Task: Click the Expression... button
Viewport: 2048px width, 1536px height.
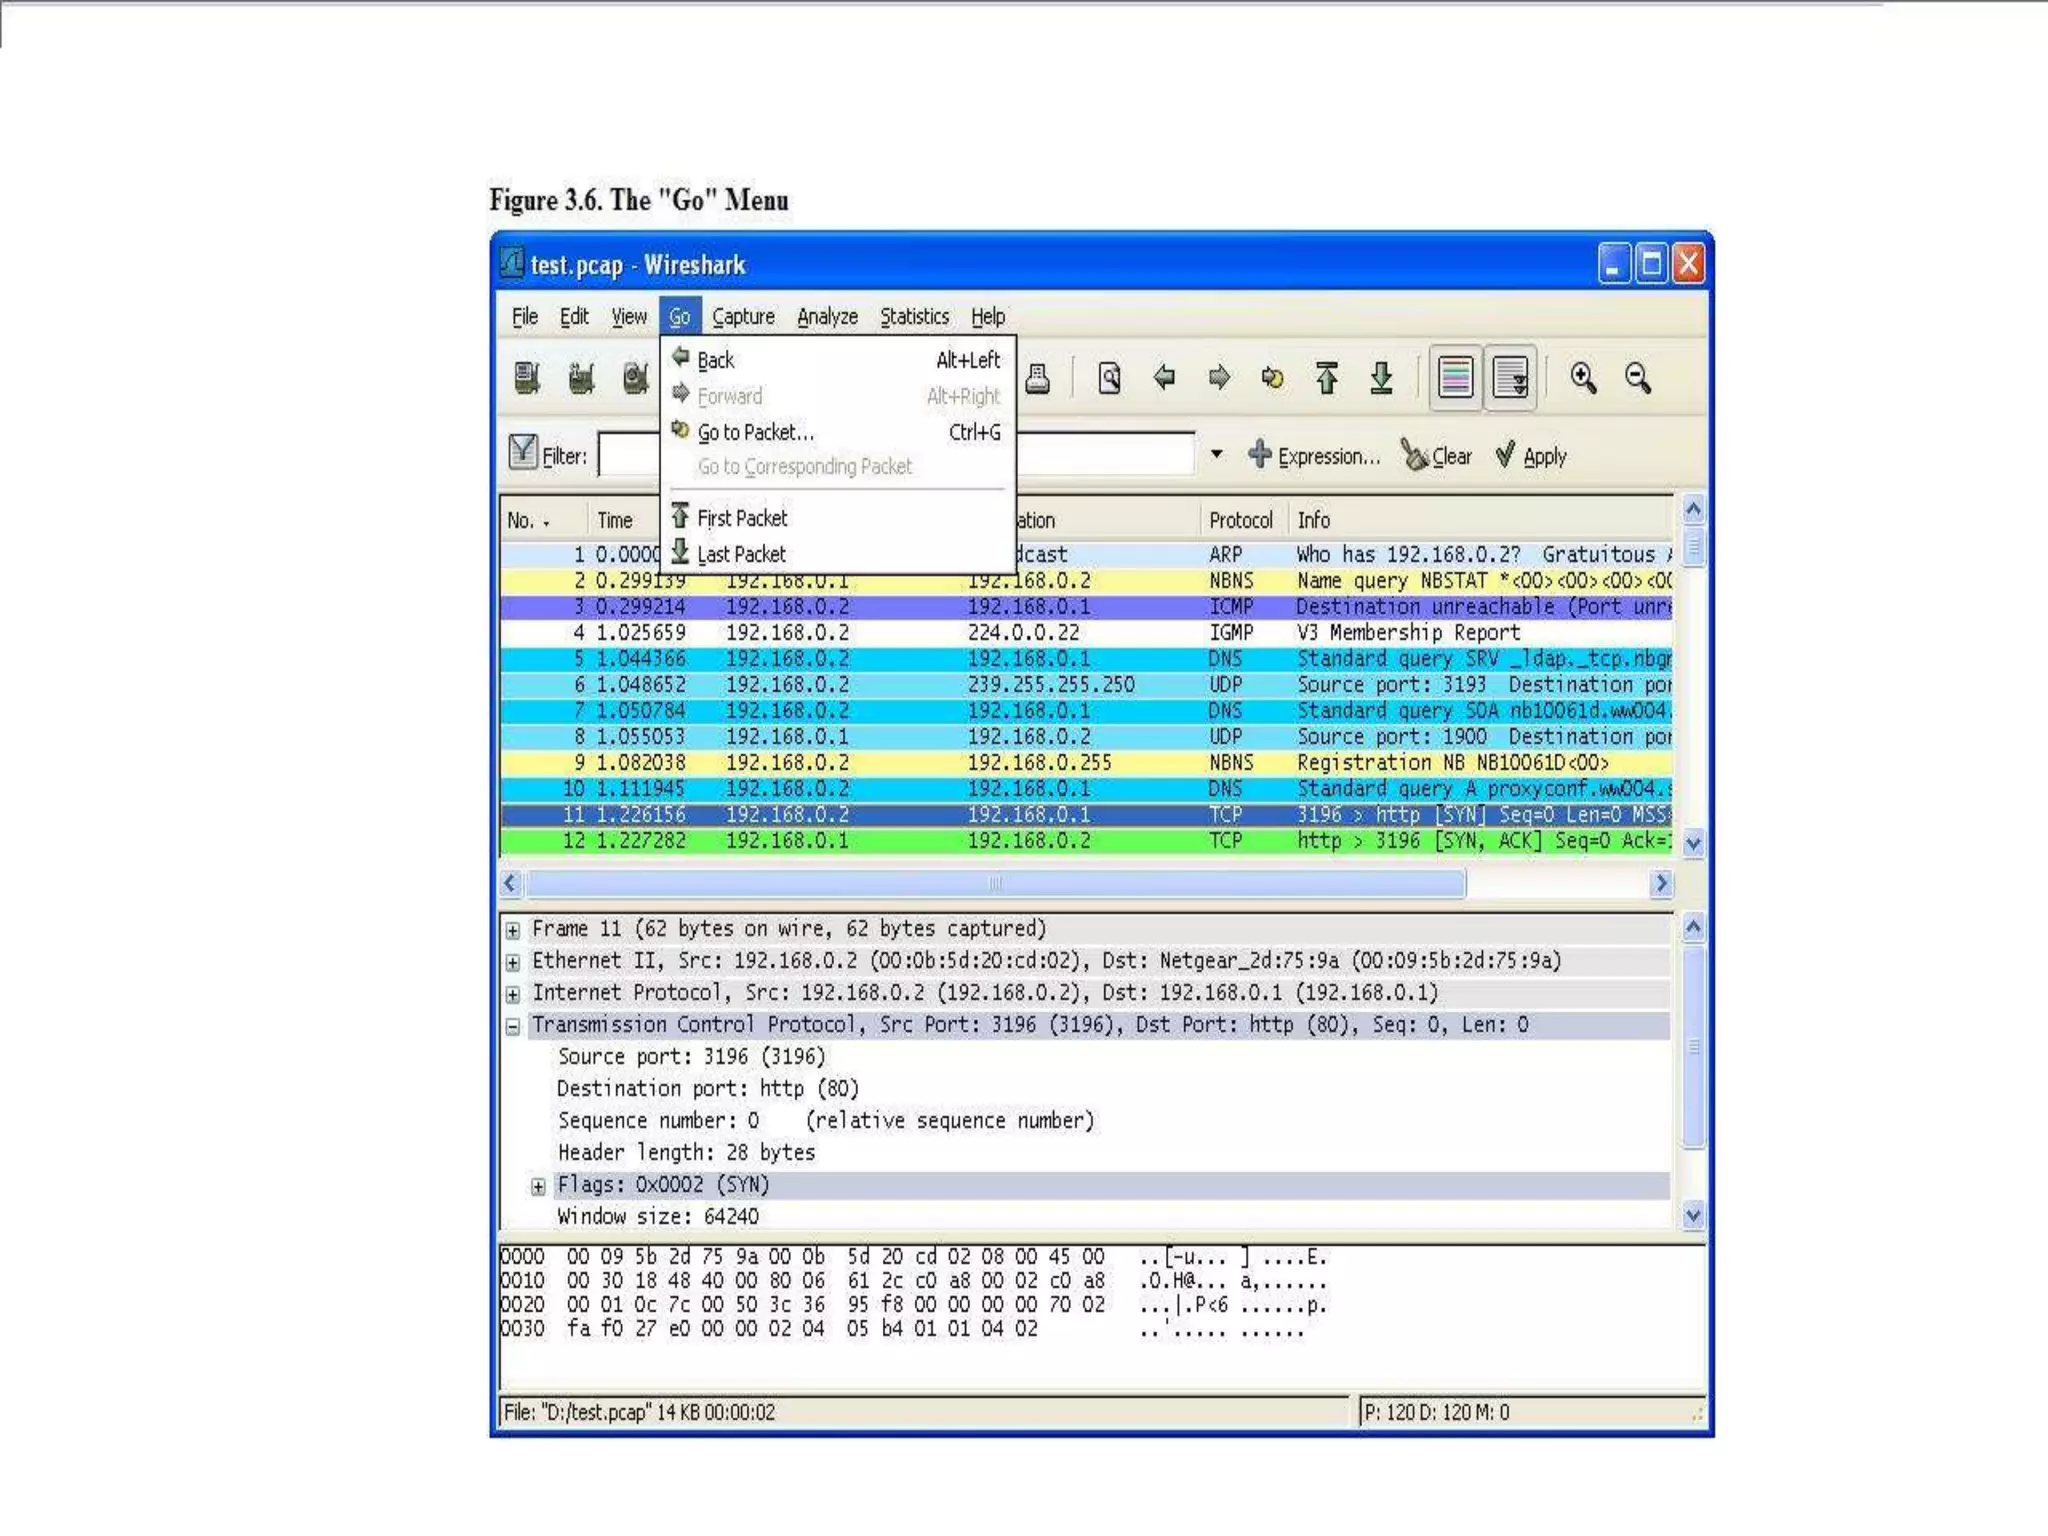Action: coord(1315,456)
